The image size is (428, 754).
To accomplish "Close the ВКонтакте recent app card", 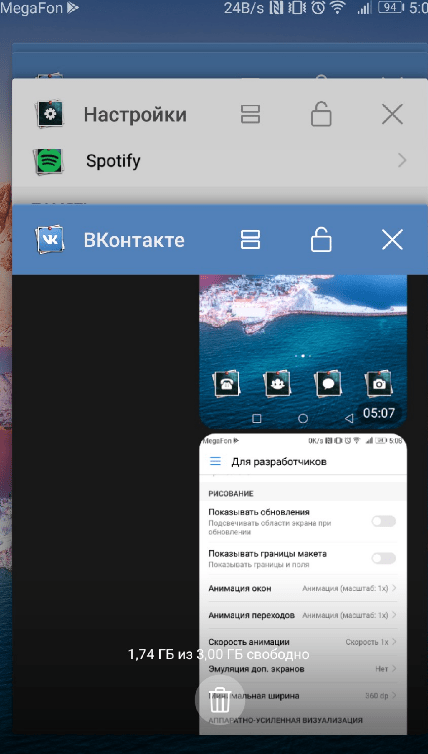I will pyautogui.click(x=392, y=239).
